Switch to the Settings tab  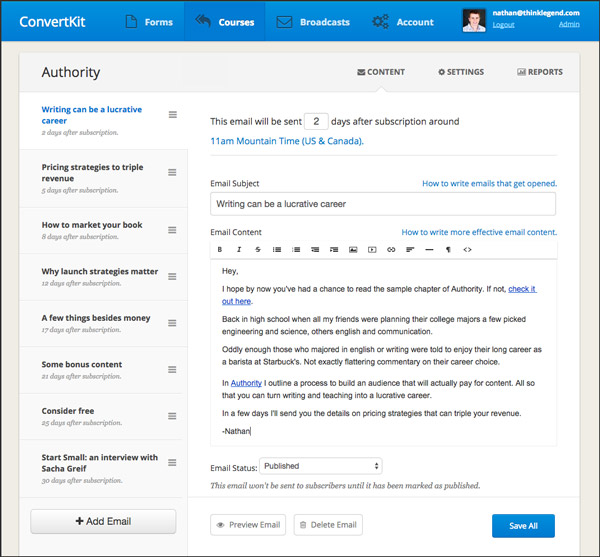[461, 72]
